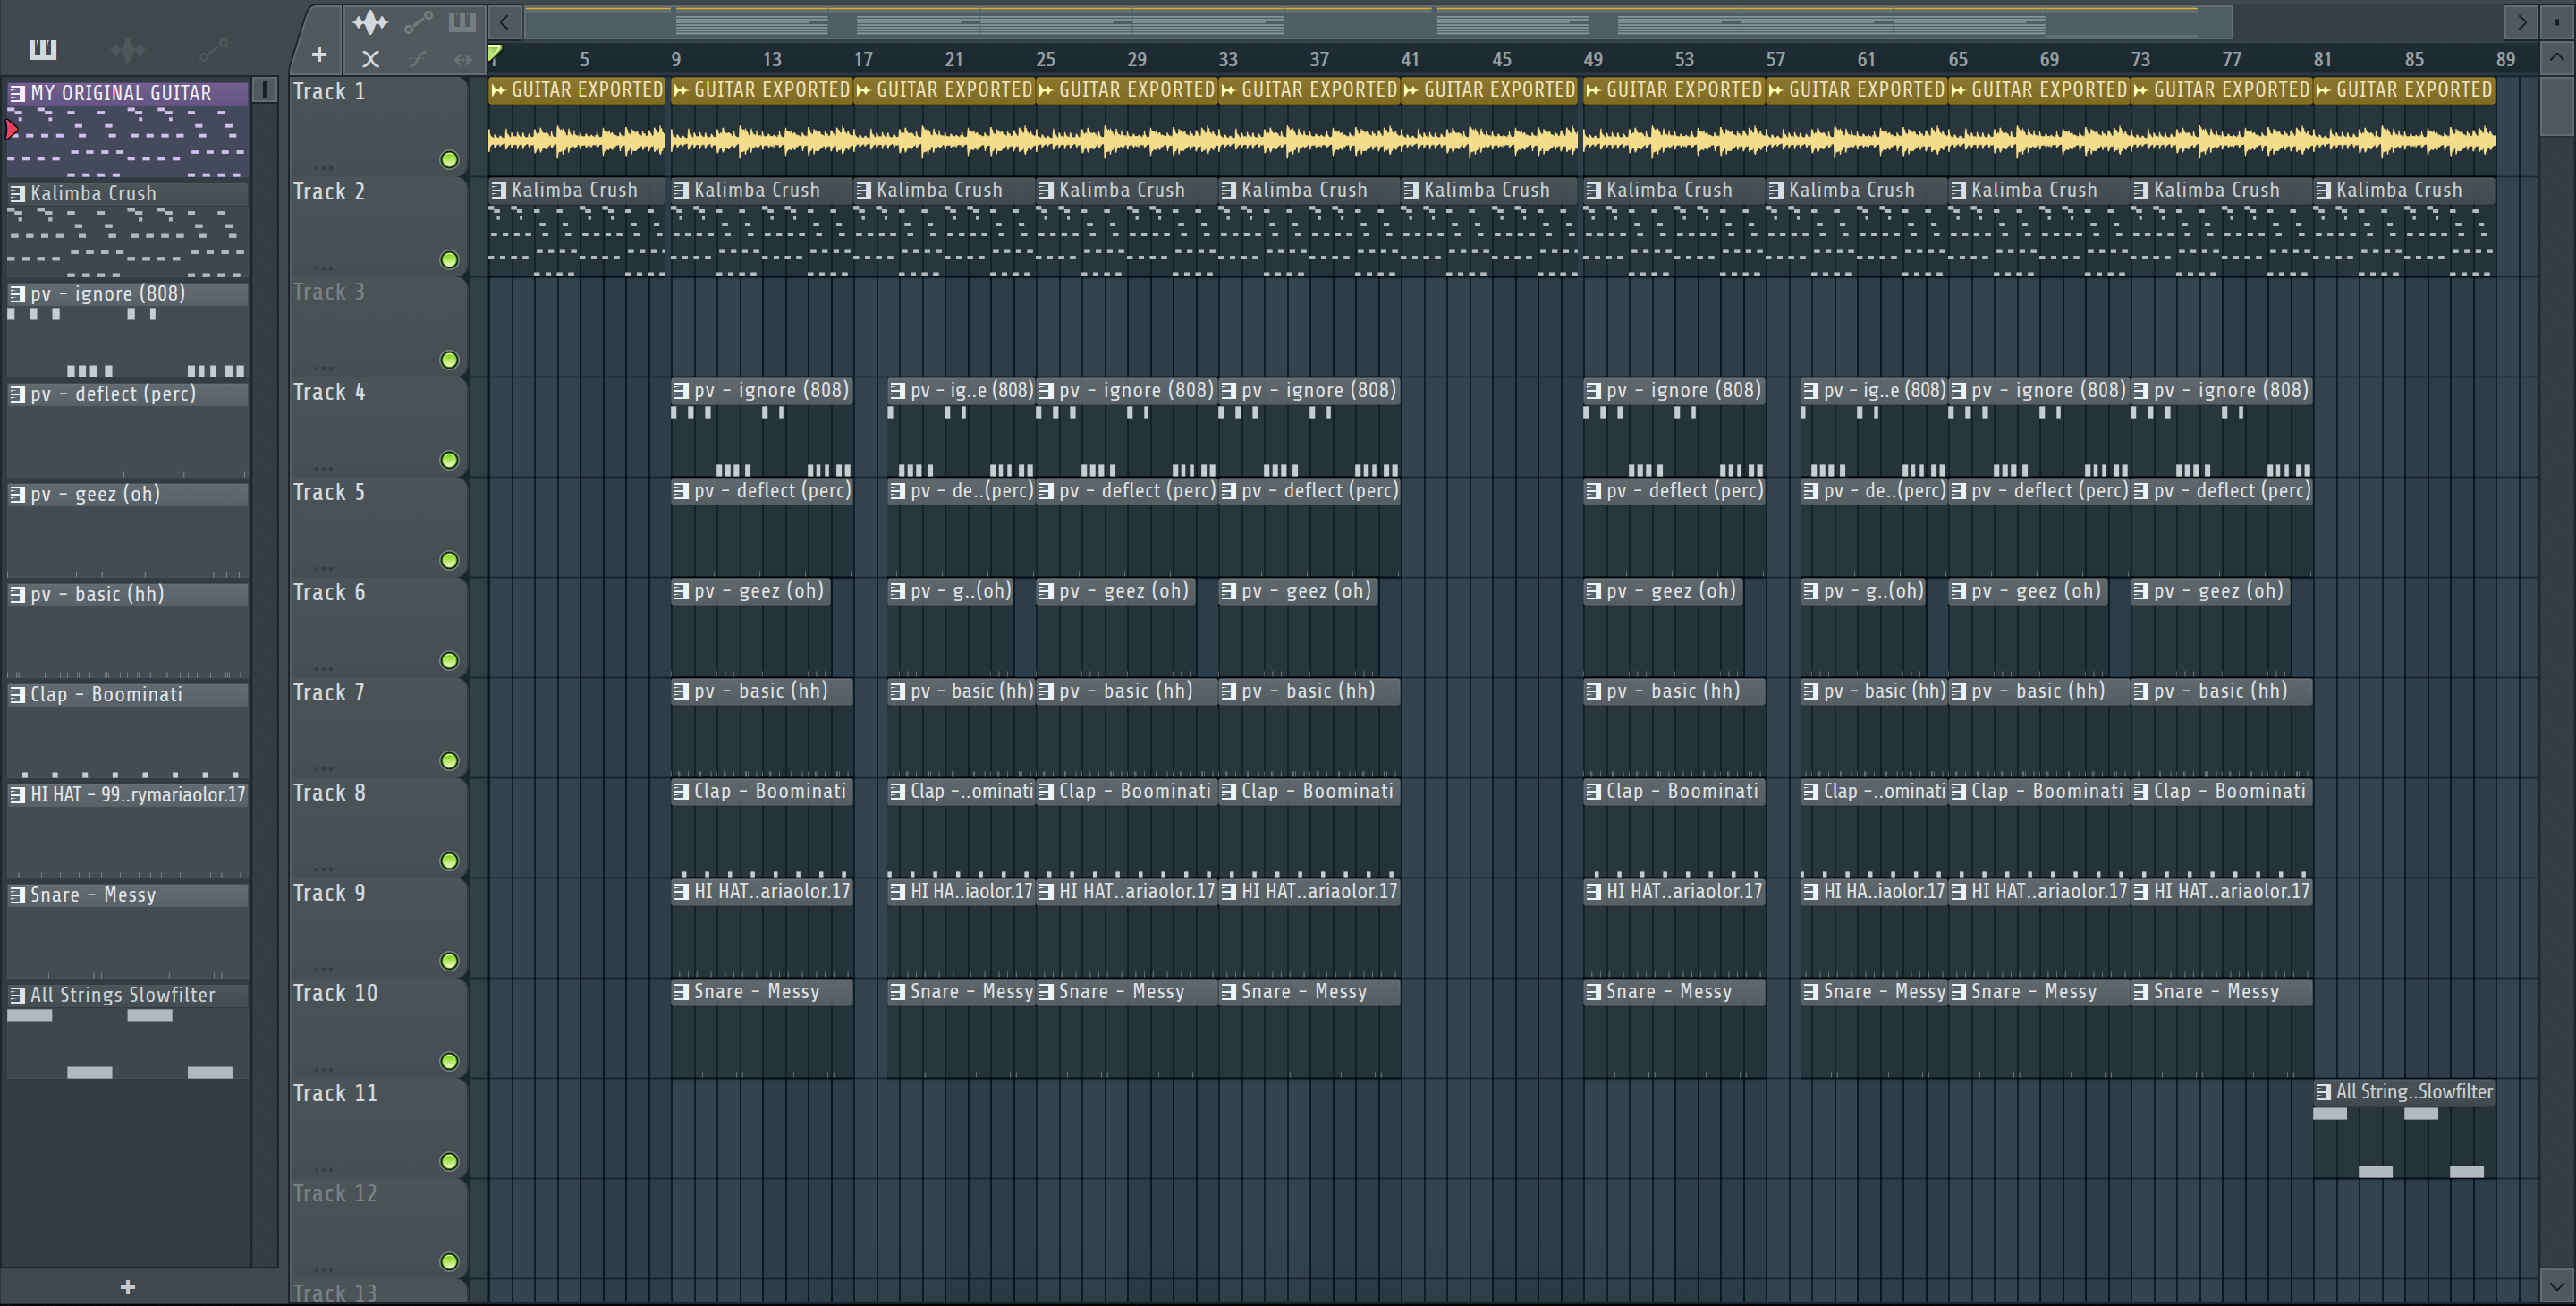Mute Track 1 with its green LED
Screen dimensions: 2576x1306
[449, 160]
